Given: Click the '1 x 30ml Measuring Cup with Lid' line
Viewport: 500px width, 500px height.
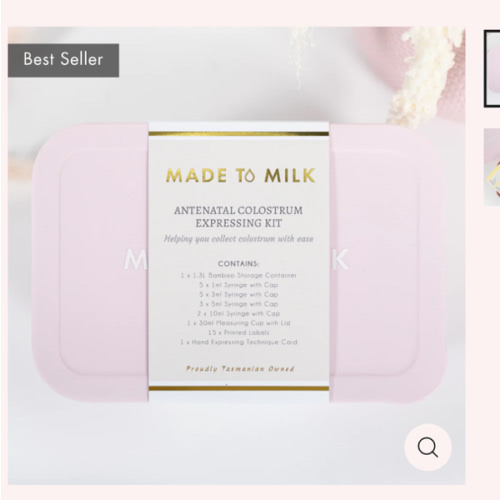Looking at the screenshot, I should coord(238,323).
